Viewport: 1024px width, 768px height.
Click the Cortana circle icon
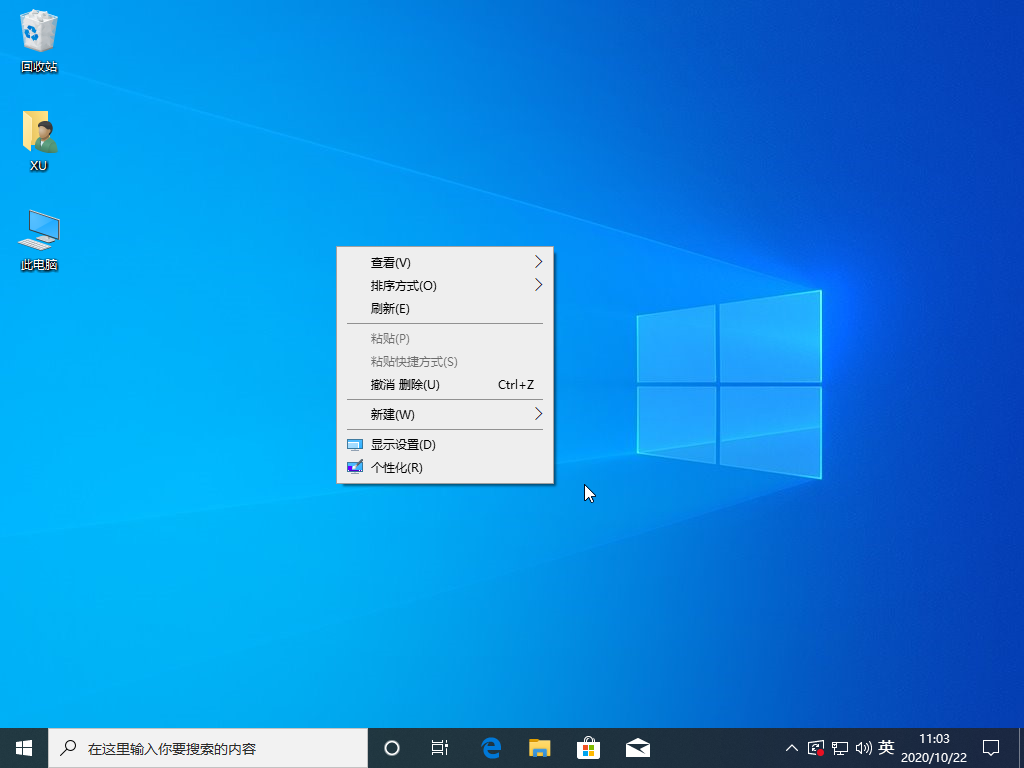(x=391, y=747)
